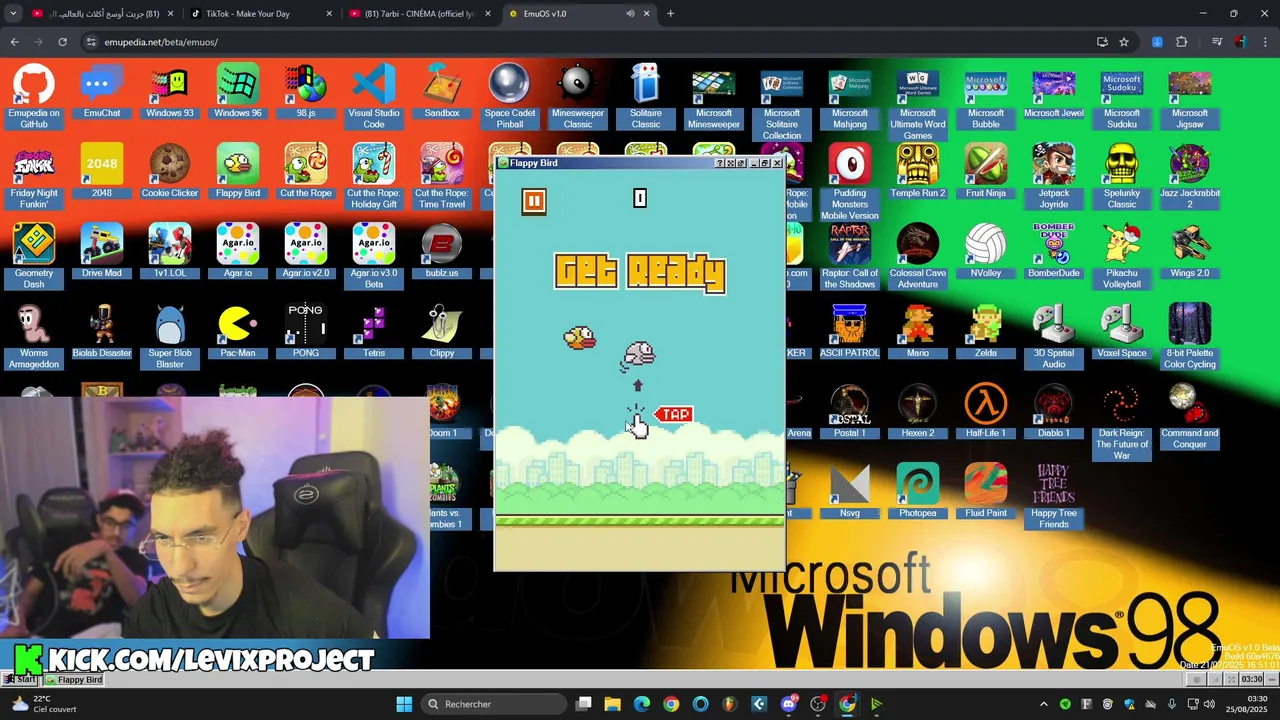This screenshot has height=720, width=1280.
Task: Tap the TAP prompt in Flappy Bird
Action: pyautogui.click(x=675, y=414)
